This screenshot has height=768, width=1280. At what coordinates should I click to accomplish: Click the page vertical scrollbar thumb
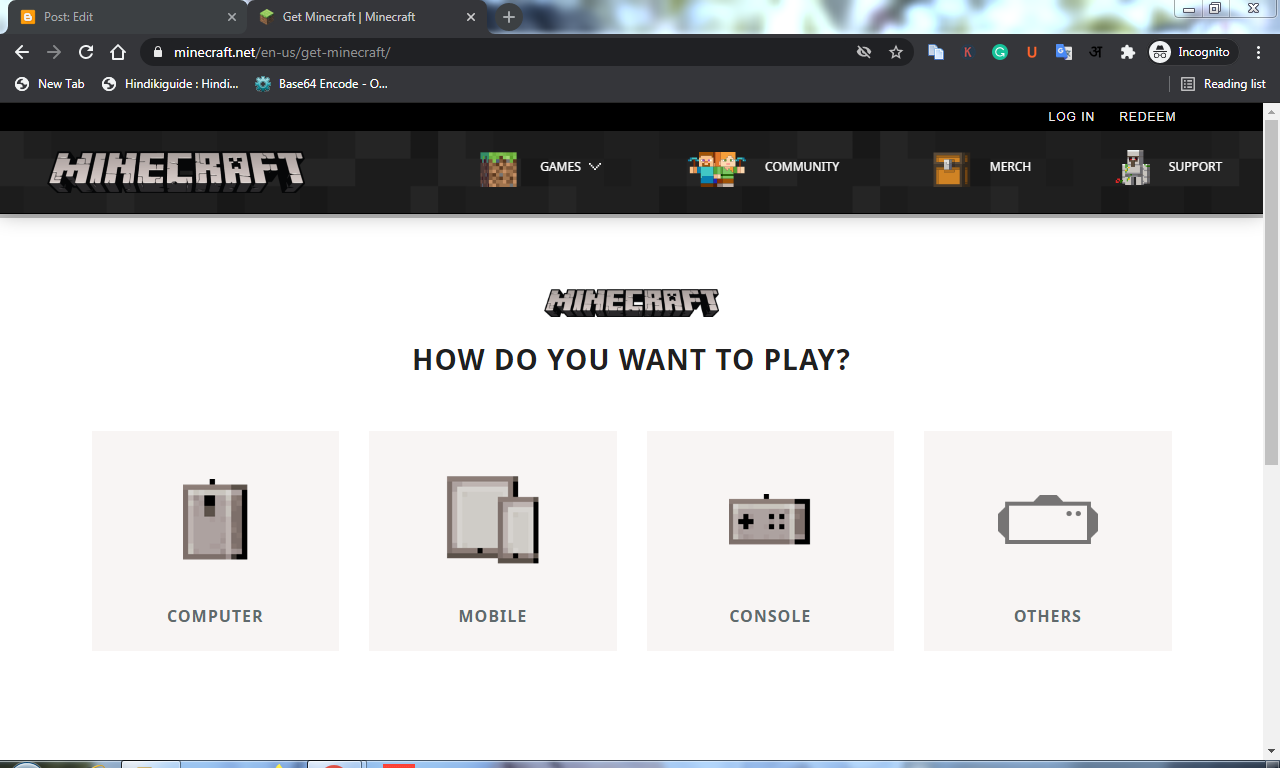point(1271,291)
